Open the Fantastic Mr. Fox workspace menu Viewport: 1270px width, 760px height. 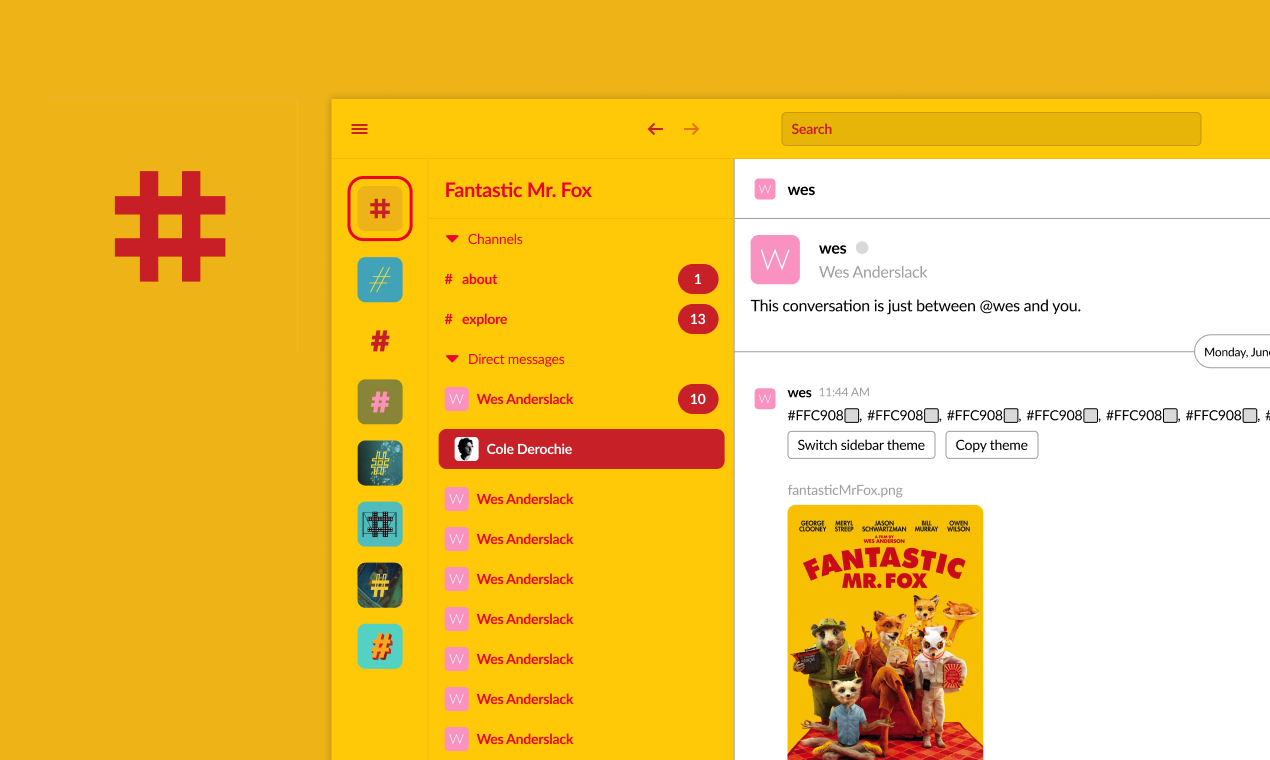518,190
